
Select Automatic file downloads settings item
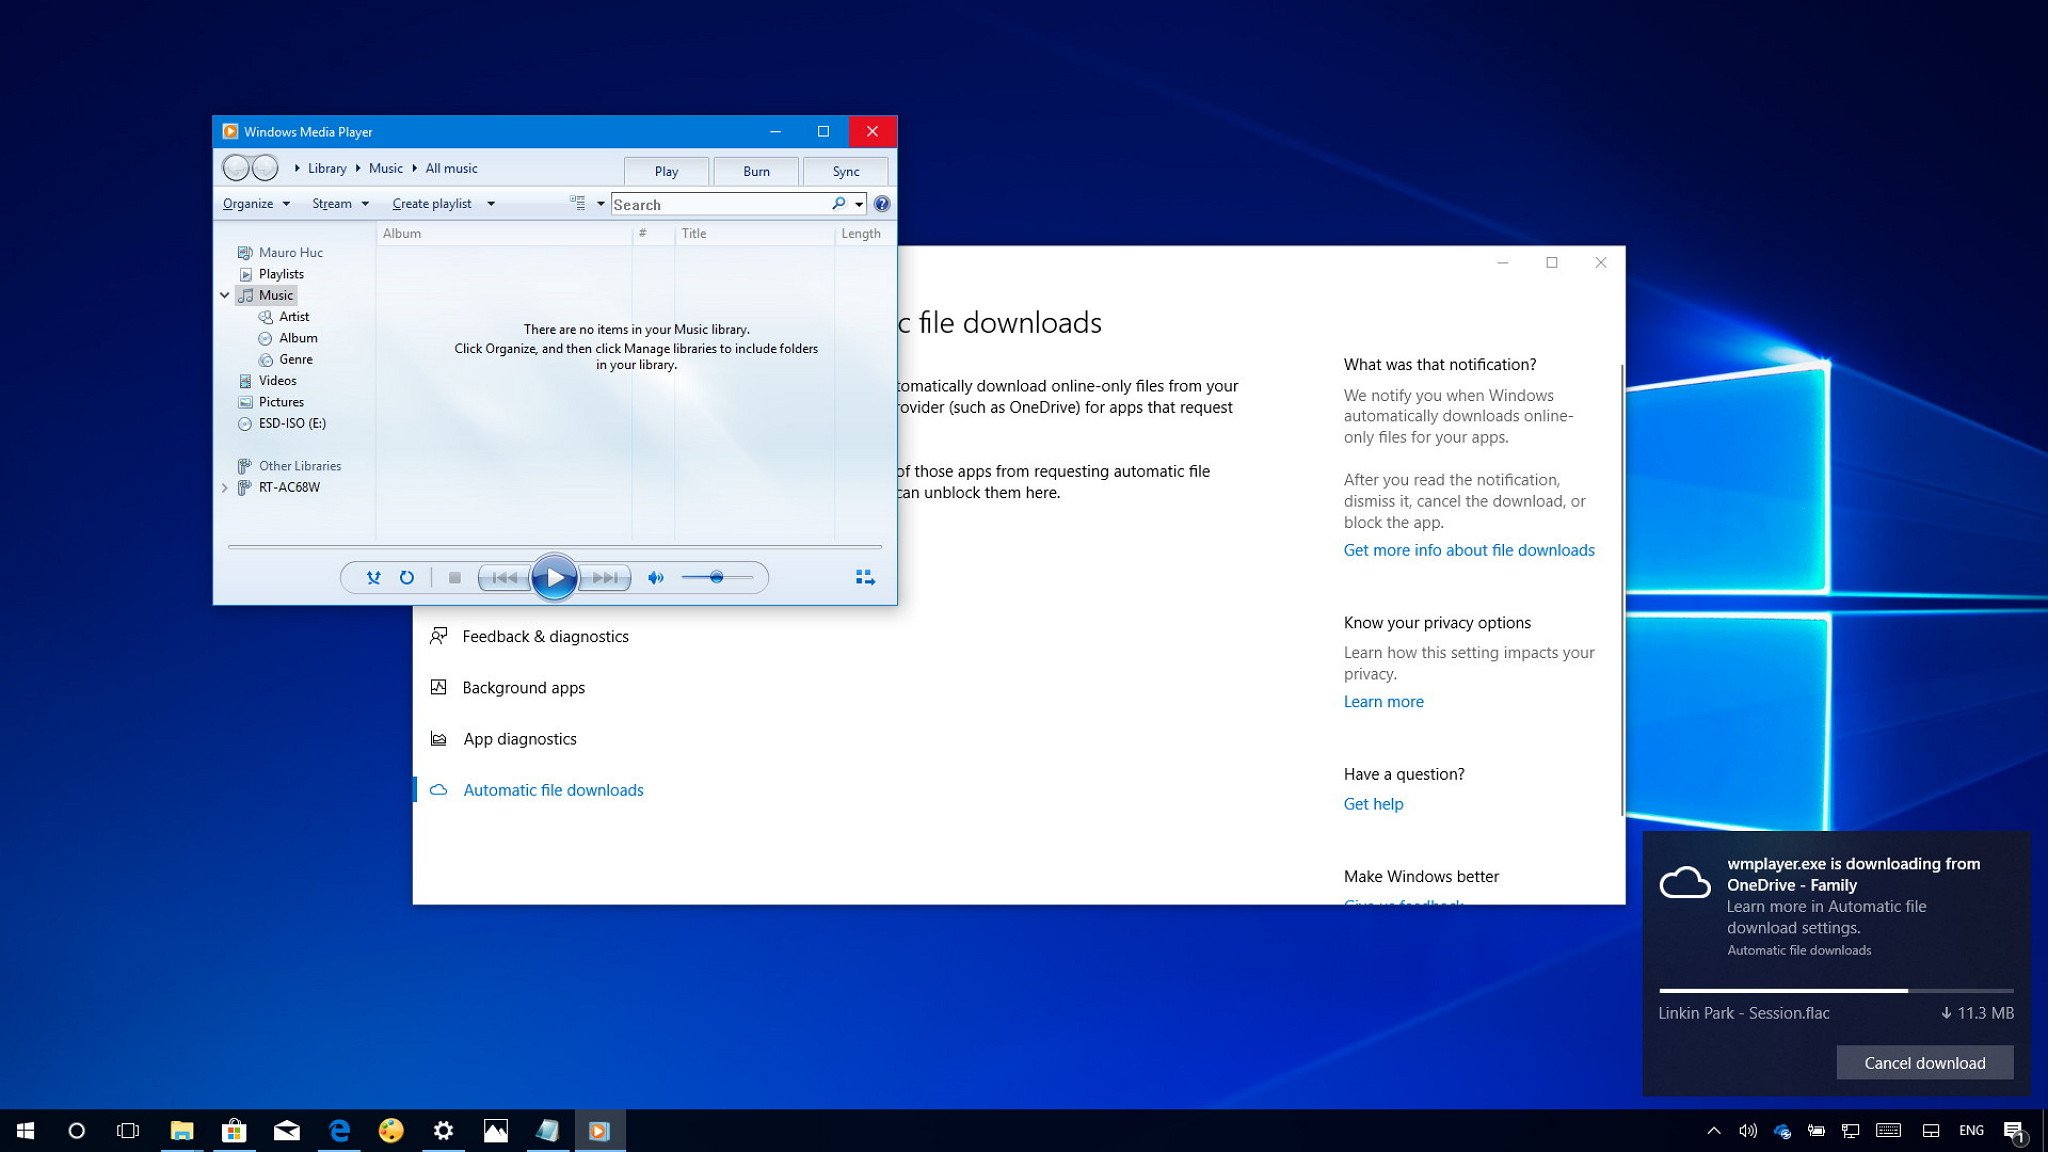[553, 788]
